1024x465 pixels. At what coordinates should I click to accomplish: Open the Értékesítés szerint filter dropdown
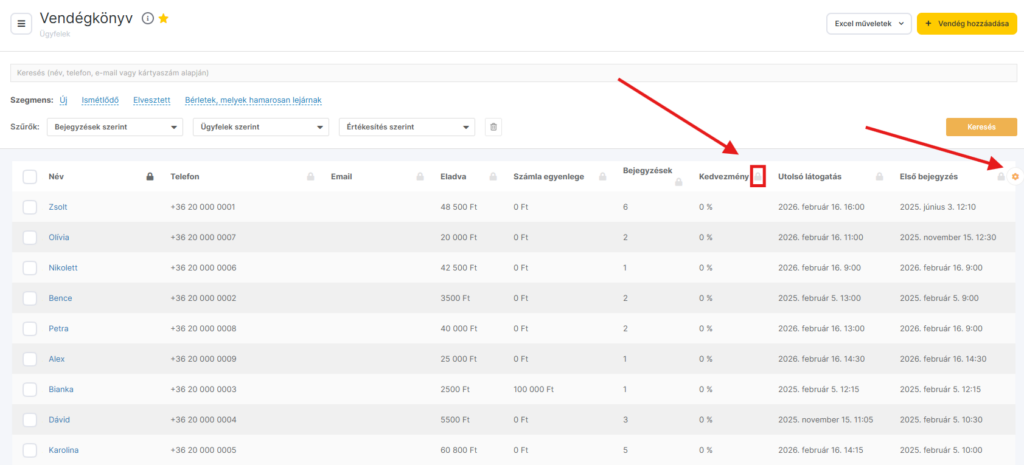[x=407, y=127]
